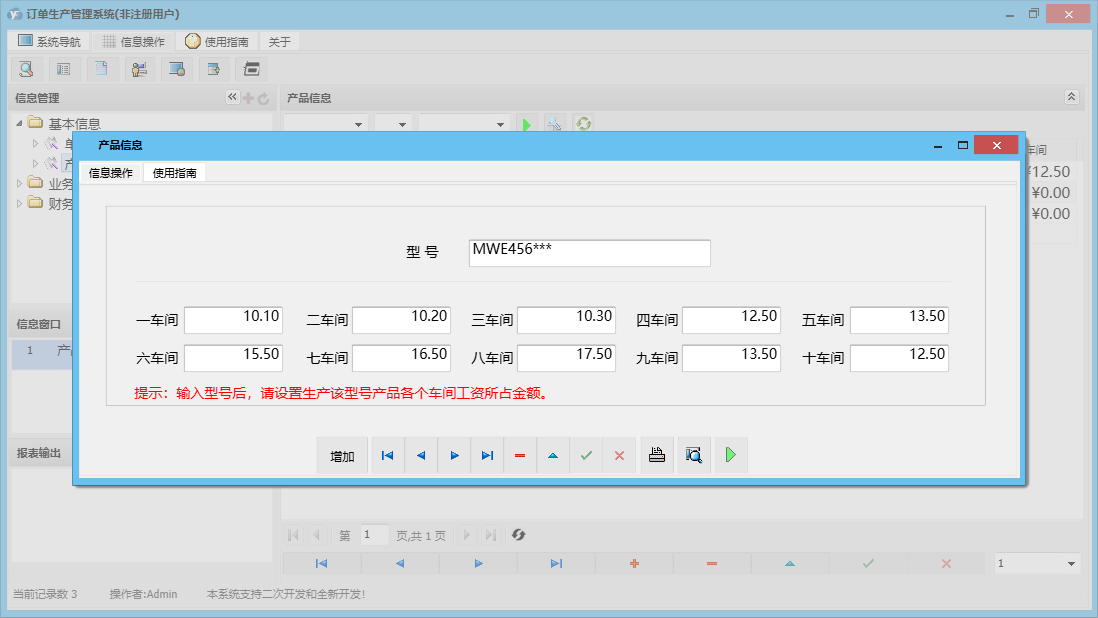Image resolution: width=1098 pixels, height=618 pixels.
Task: Run the green execute arrow in the dialog
Action: click(730, 455)
